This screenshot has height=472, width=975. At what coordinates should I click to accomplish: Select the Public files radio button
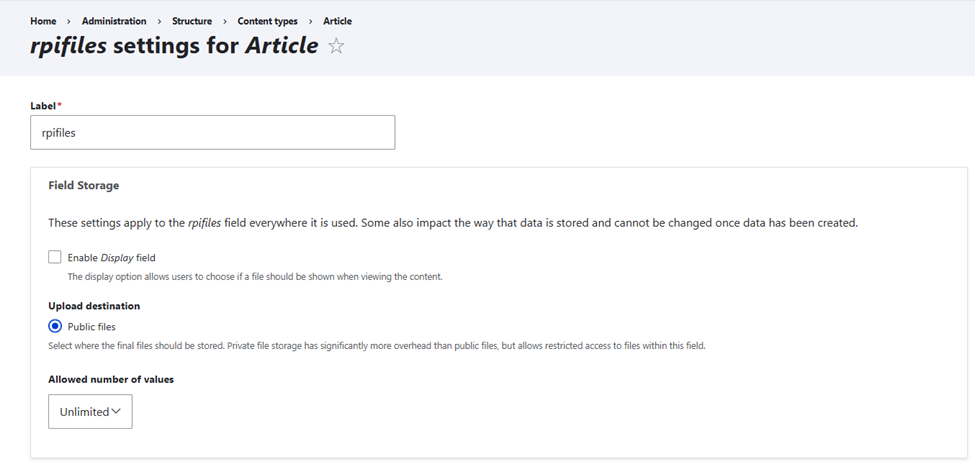55,326
